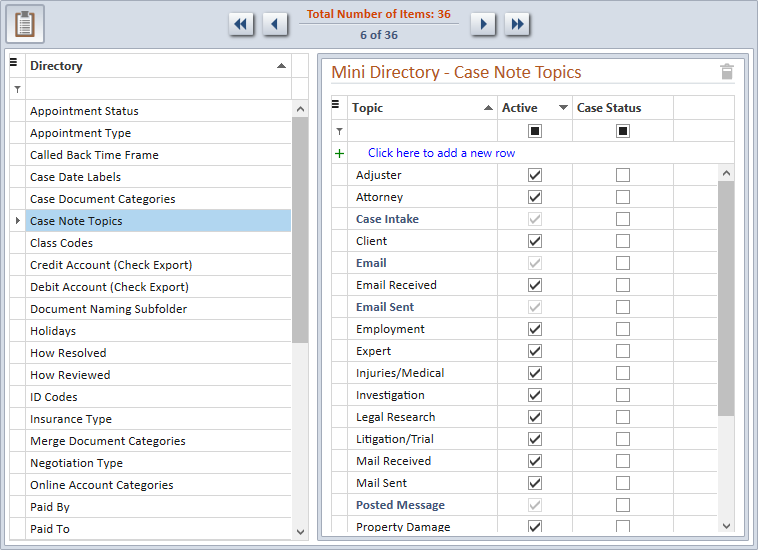The image size is (758, 550).
Task: Toggle the Case Status filter checkbox
Action: [623, 131]
